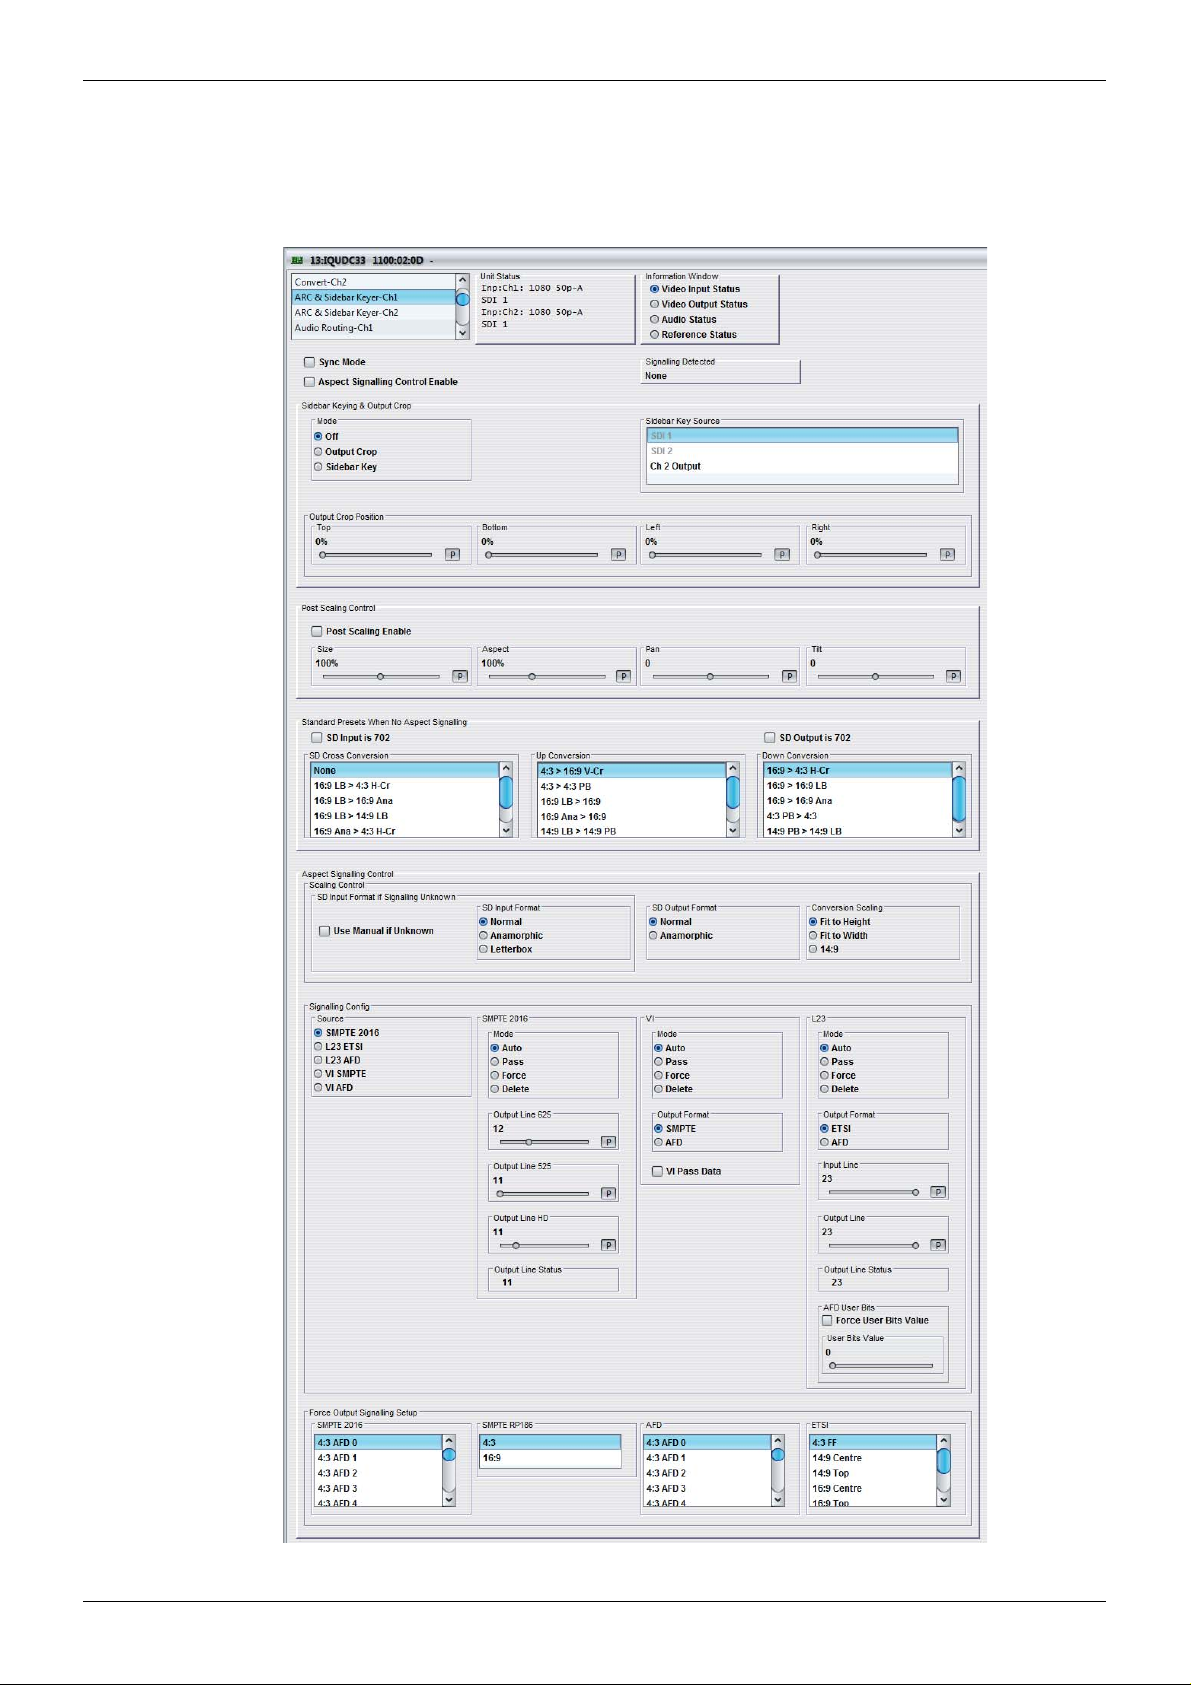Select 16:9 > 16:9 LB down conversion

pos(858,786)
